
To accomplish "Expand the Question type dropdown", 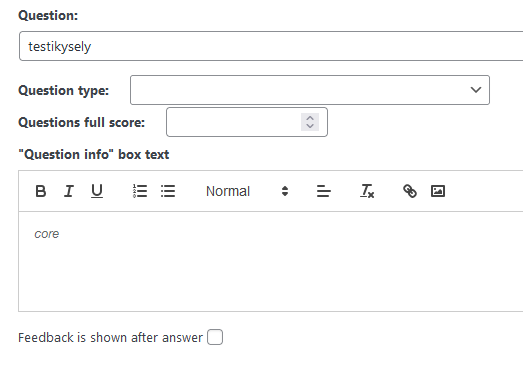I will [310, 90].
